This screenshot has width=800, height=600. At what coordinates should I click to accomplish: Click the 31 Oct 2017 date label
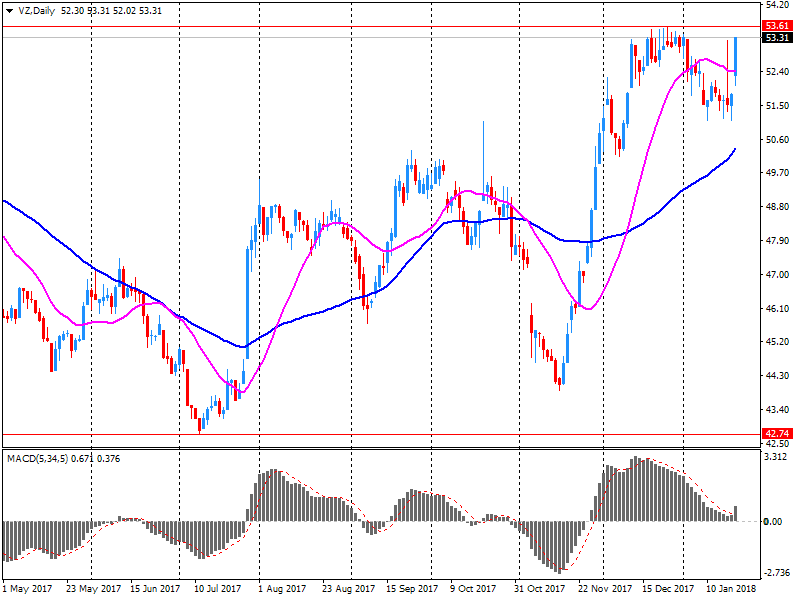pyautogui.click(x=539, y=589)
